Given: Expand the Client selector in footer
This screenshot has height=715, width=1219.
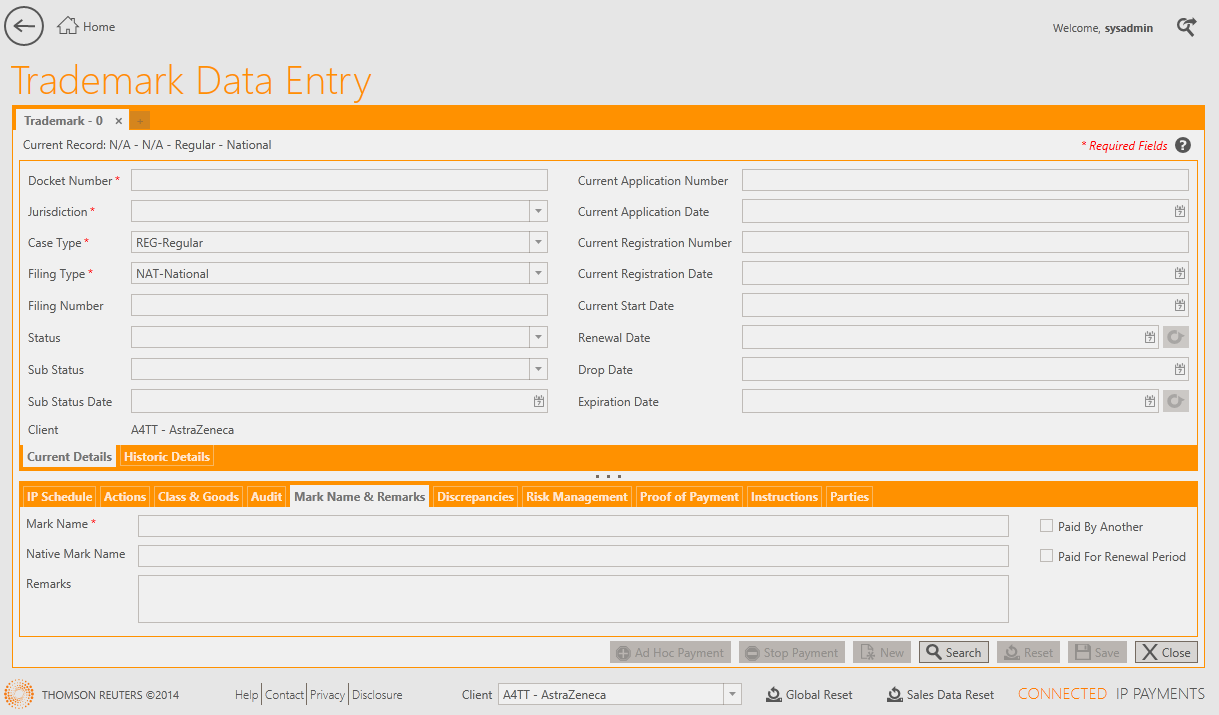Looking at the screenshot, I should click(x=732, y=694).
